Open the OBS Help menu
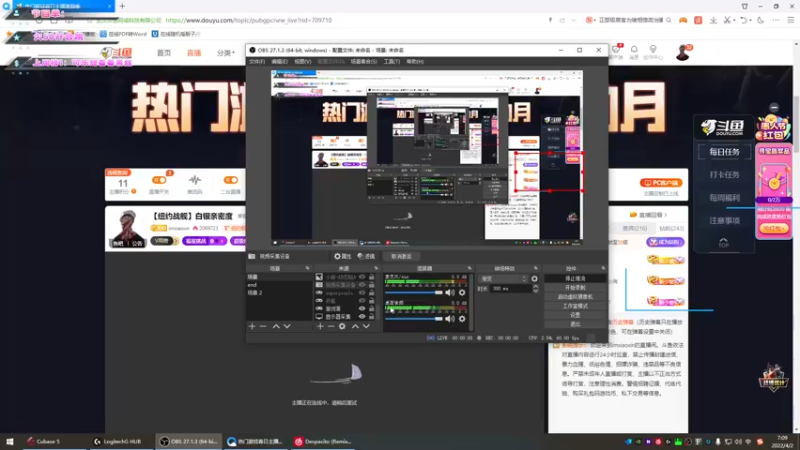The height and width of the screenshot is (450, 800). click(x=415, y=61)
